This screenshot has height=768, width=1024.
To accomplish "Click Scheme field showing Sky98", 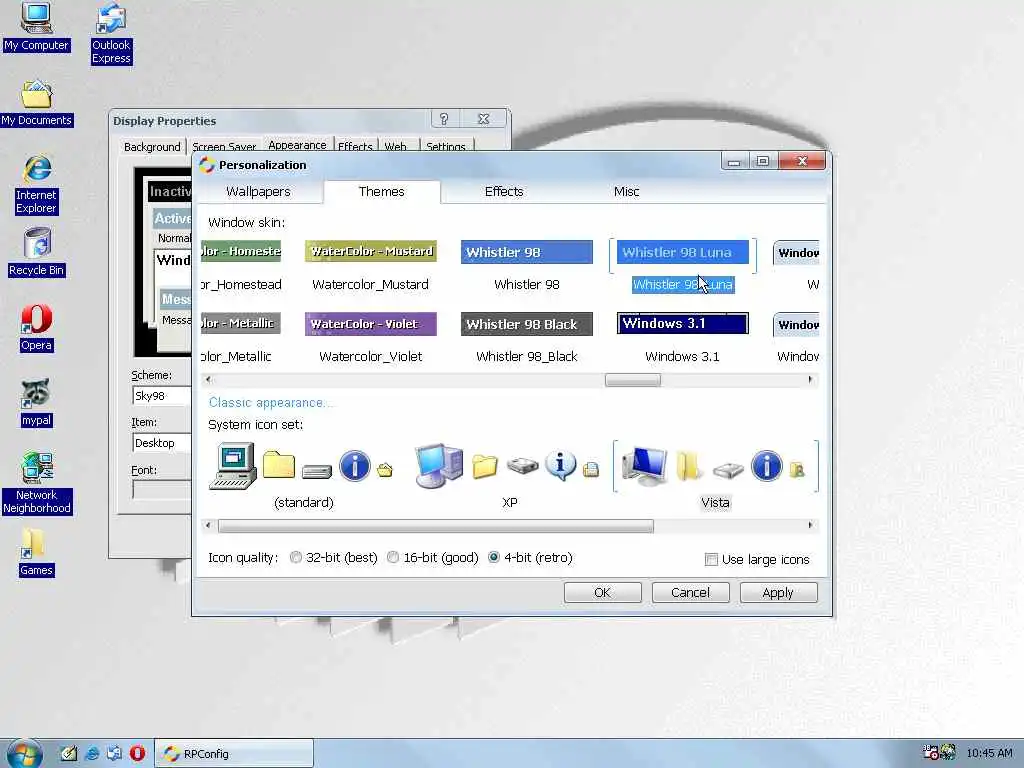I will 162,396.
